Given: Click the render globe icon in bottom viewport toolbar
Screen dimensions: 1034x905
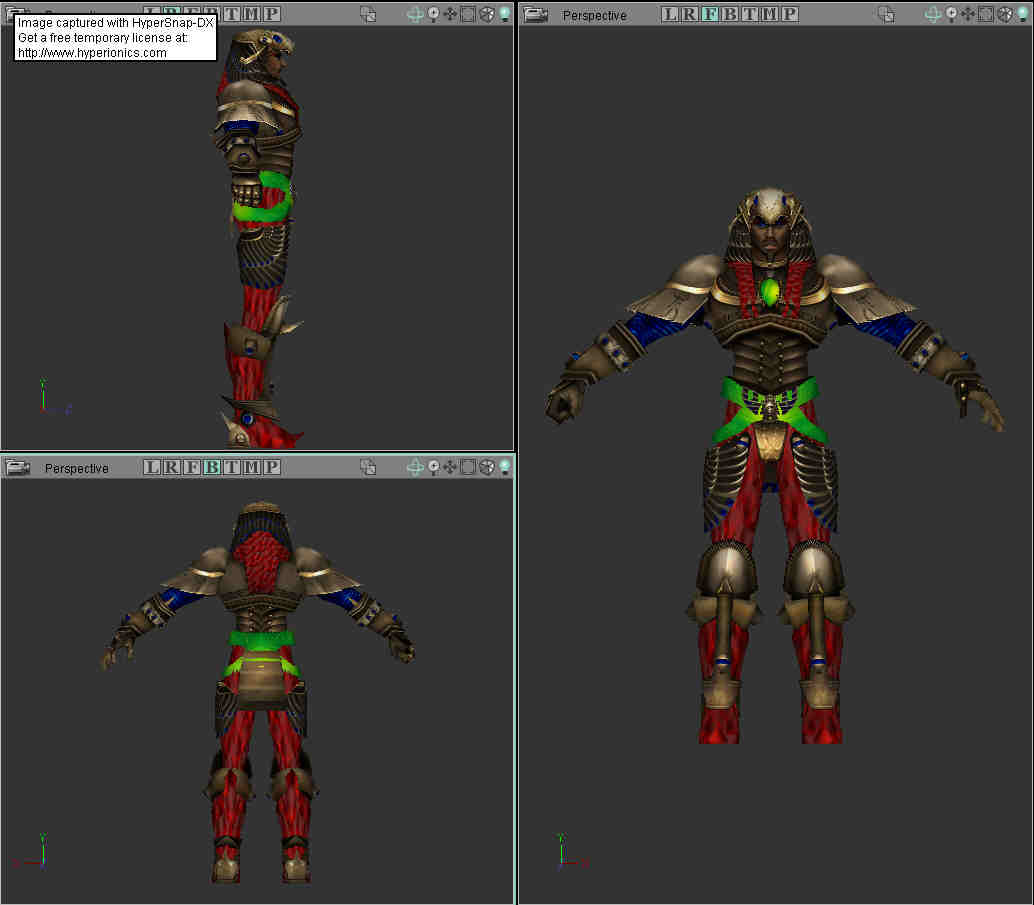Looking at the screenshot, I should pyautogui.click(x=486, y=466).
